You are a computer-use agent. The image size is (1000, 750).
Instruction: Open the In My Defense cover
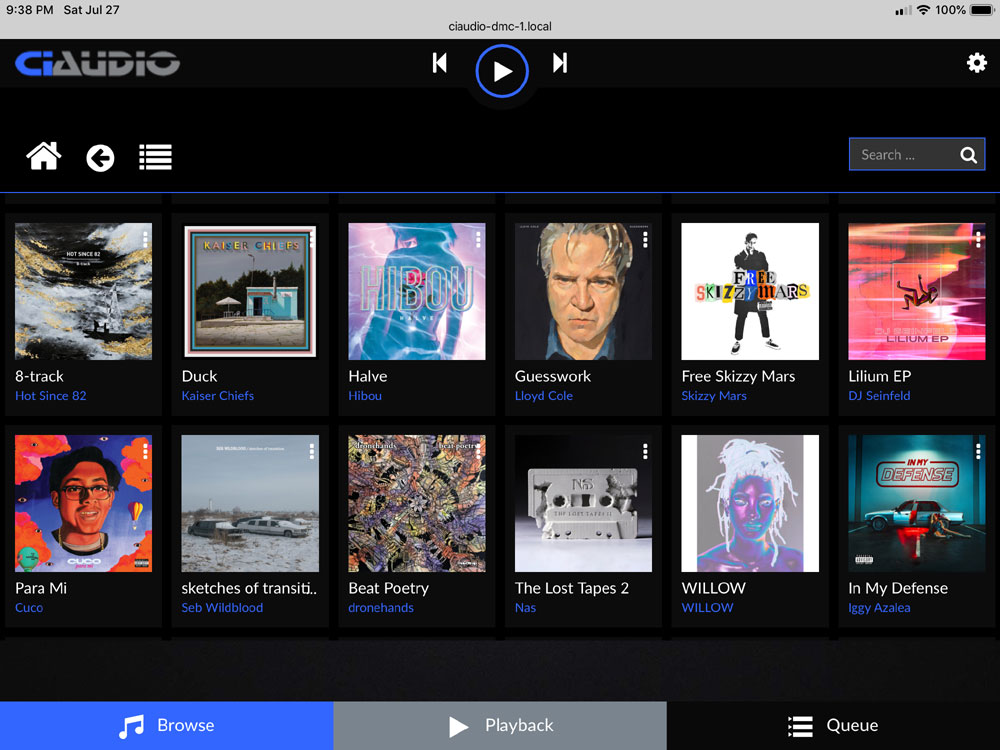[x=917, y=503]
